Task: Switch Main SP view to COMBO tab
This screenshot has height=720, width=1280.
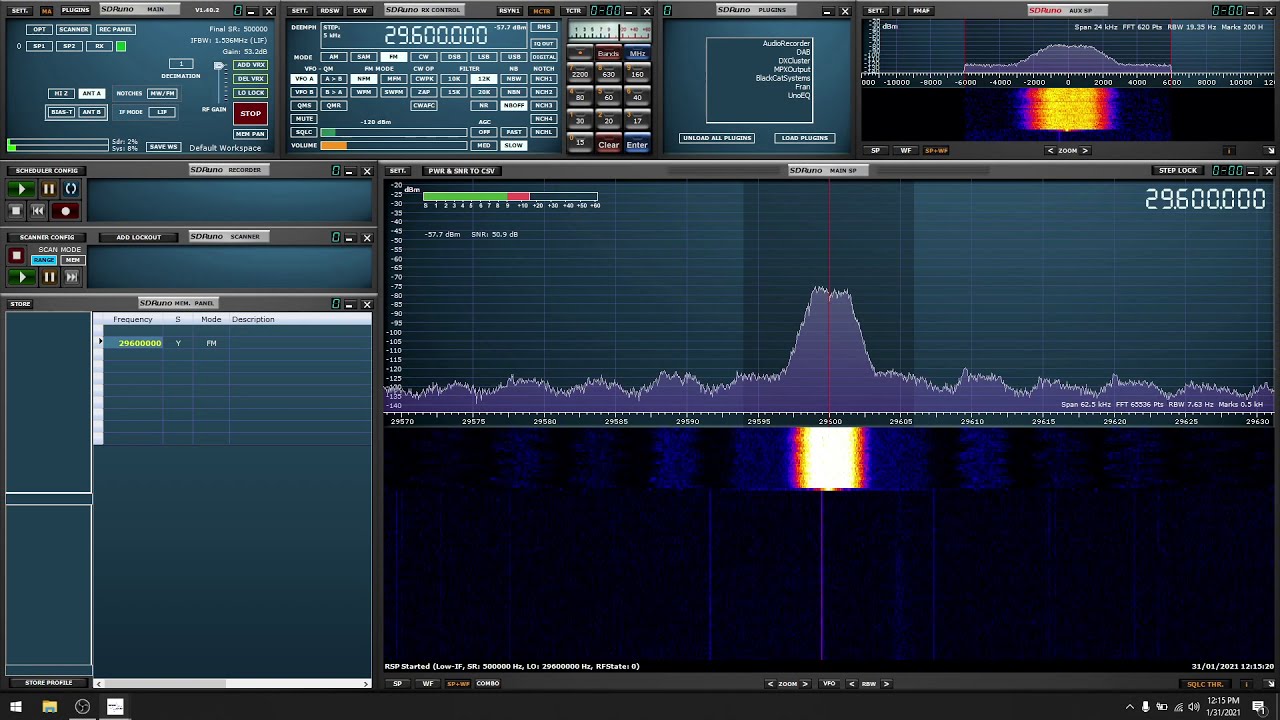Action: tap(488, 684)
